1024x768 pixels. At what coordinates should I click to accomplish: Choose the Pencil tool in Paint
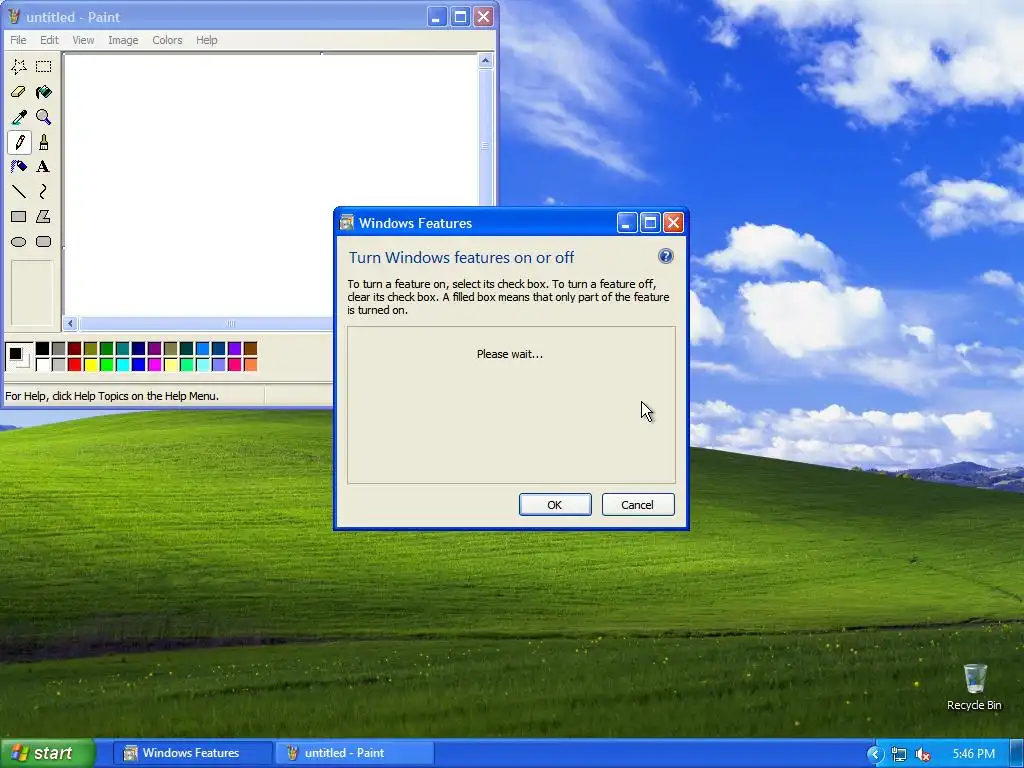[18, 142]
